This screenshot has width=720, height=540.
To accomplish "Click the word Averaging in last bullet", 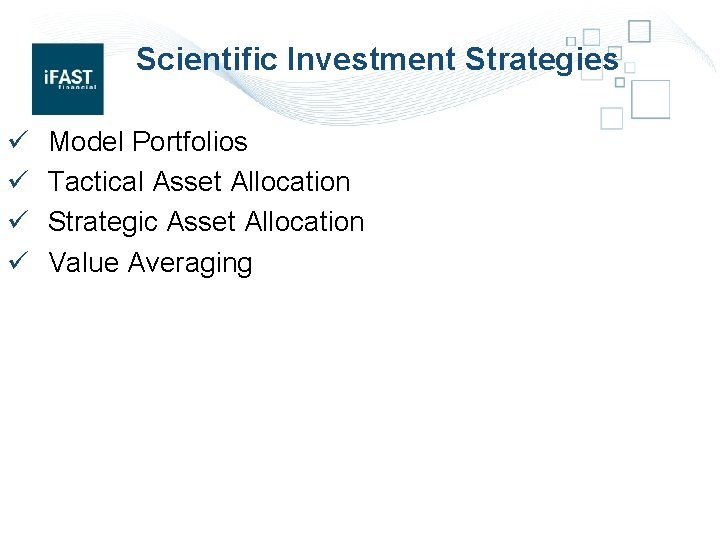I will point(190,264).
